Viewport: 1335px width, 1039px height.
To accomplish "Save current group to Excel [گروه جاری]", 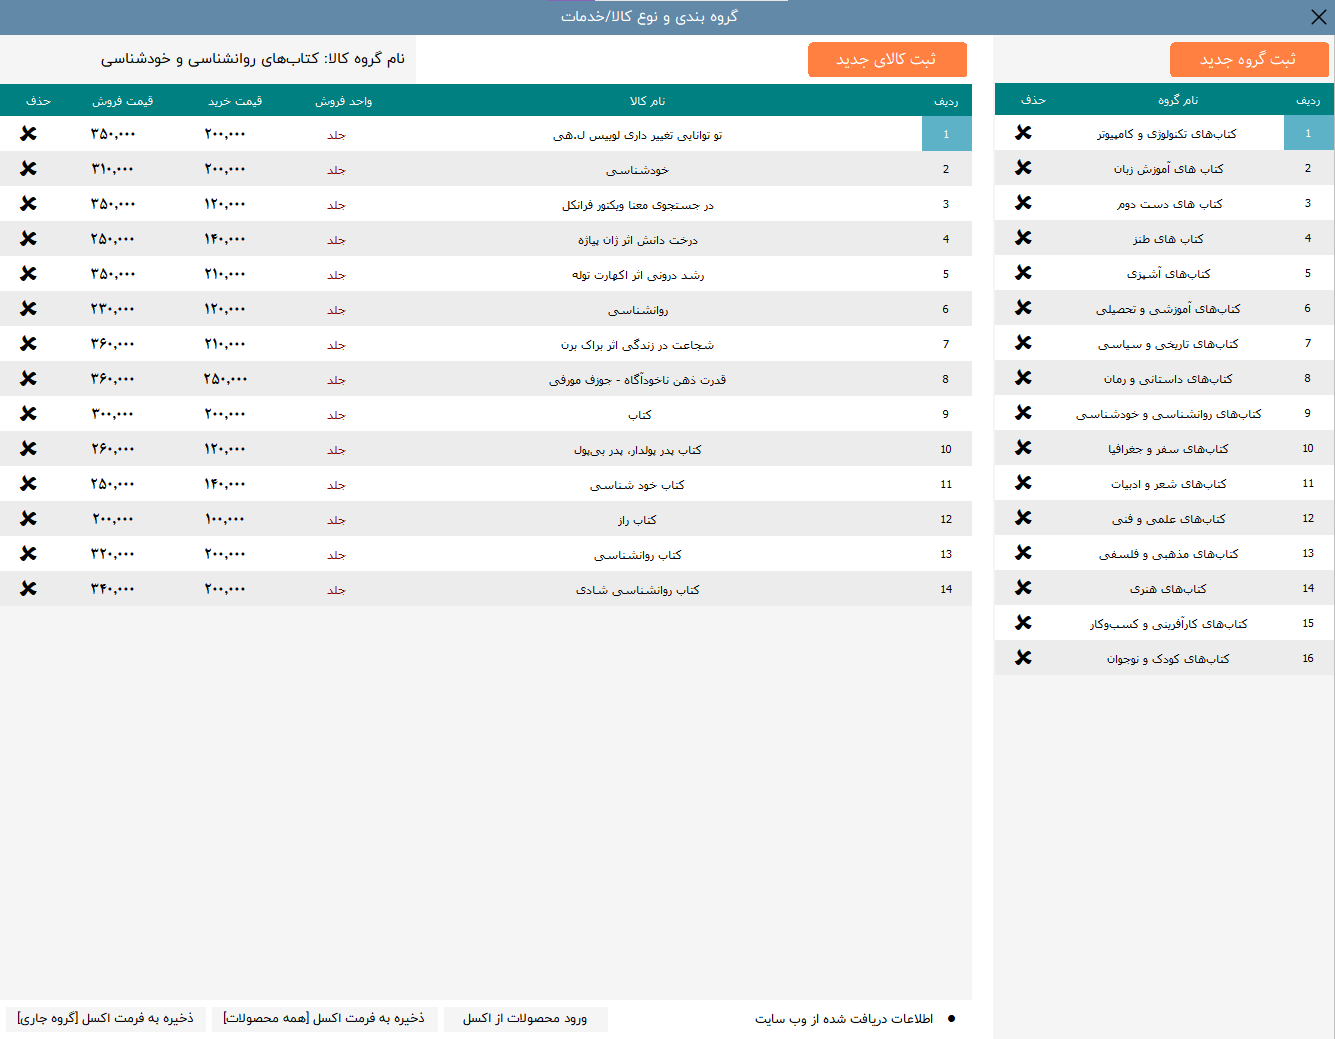I will [x=106, y=1019].
